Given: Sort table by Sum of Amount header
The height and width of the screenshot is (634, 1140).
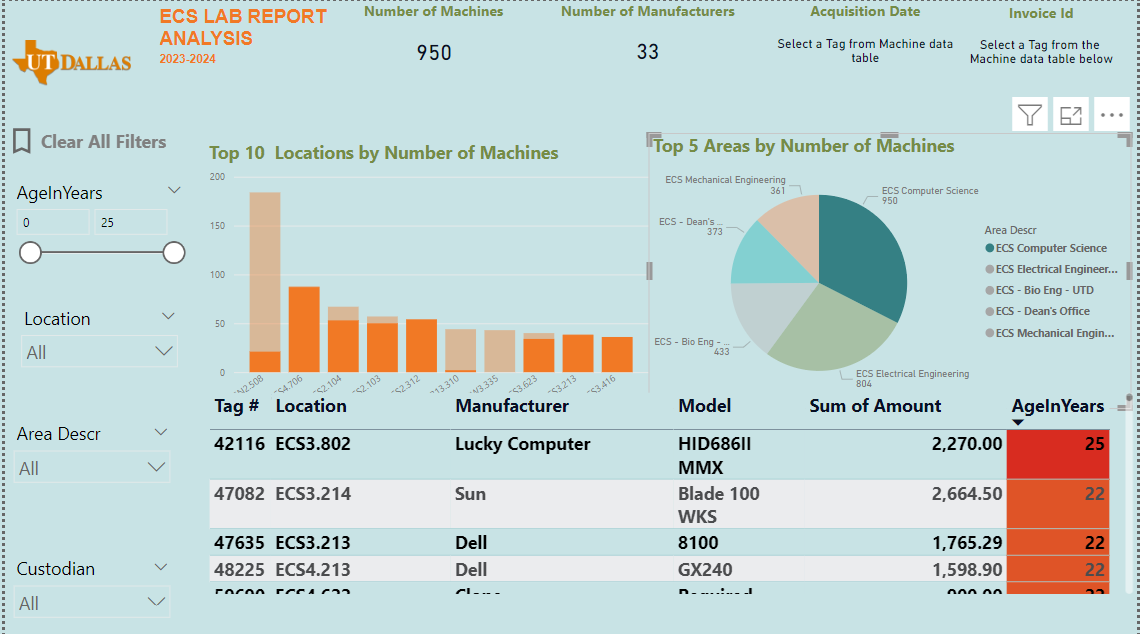Looking at the screenshot, I should [x=875, y=406].
